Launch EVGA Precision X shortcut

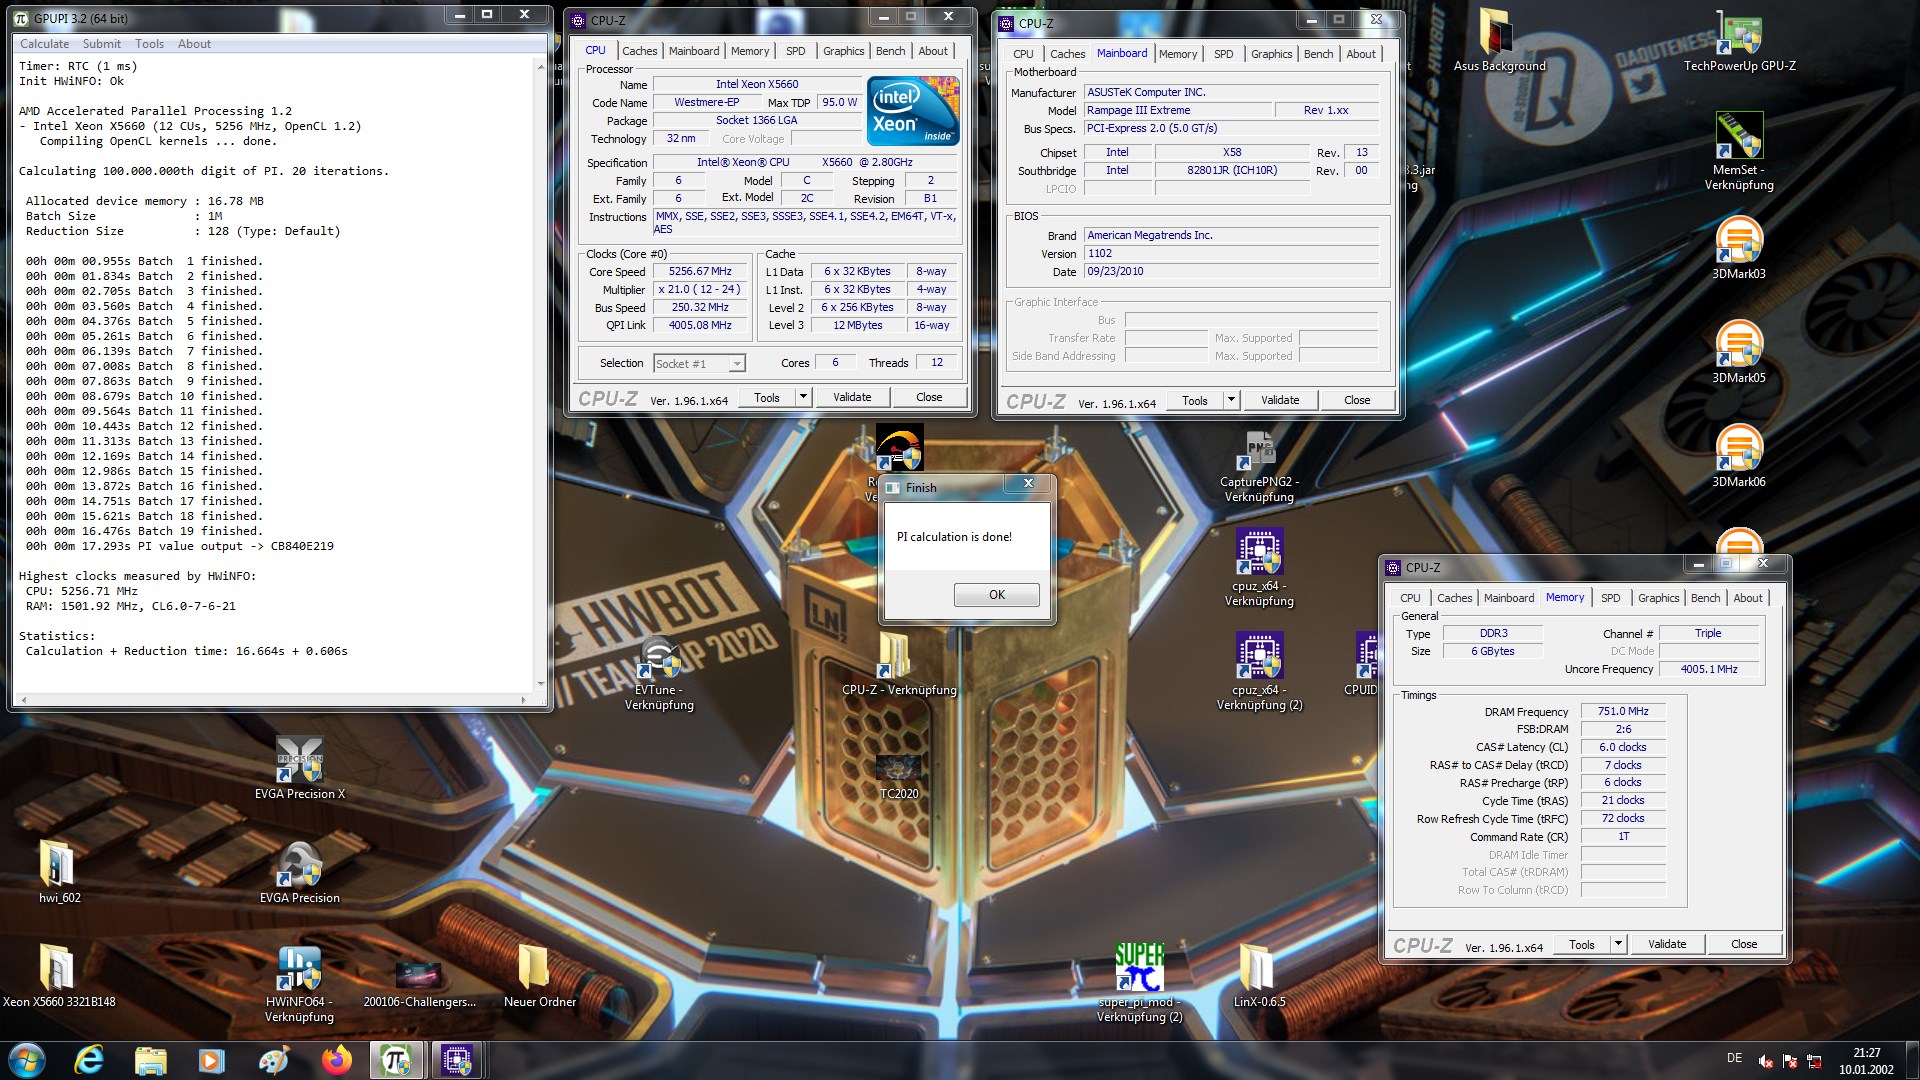point(299,768)
